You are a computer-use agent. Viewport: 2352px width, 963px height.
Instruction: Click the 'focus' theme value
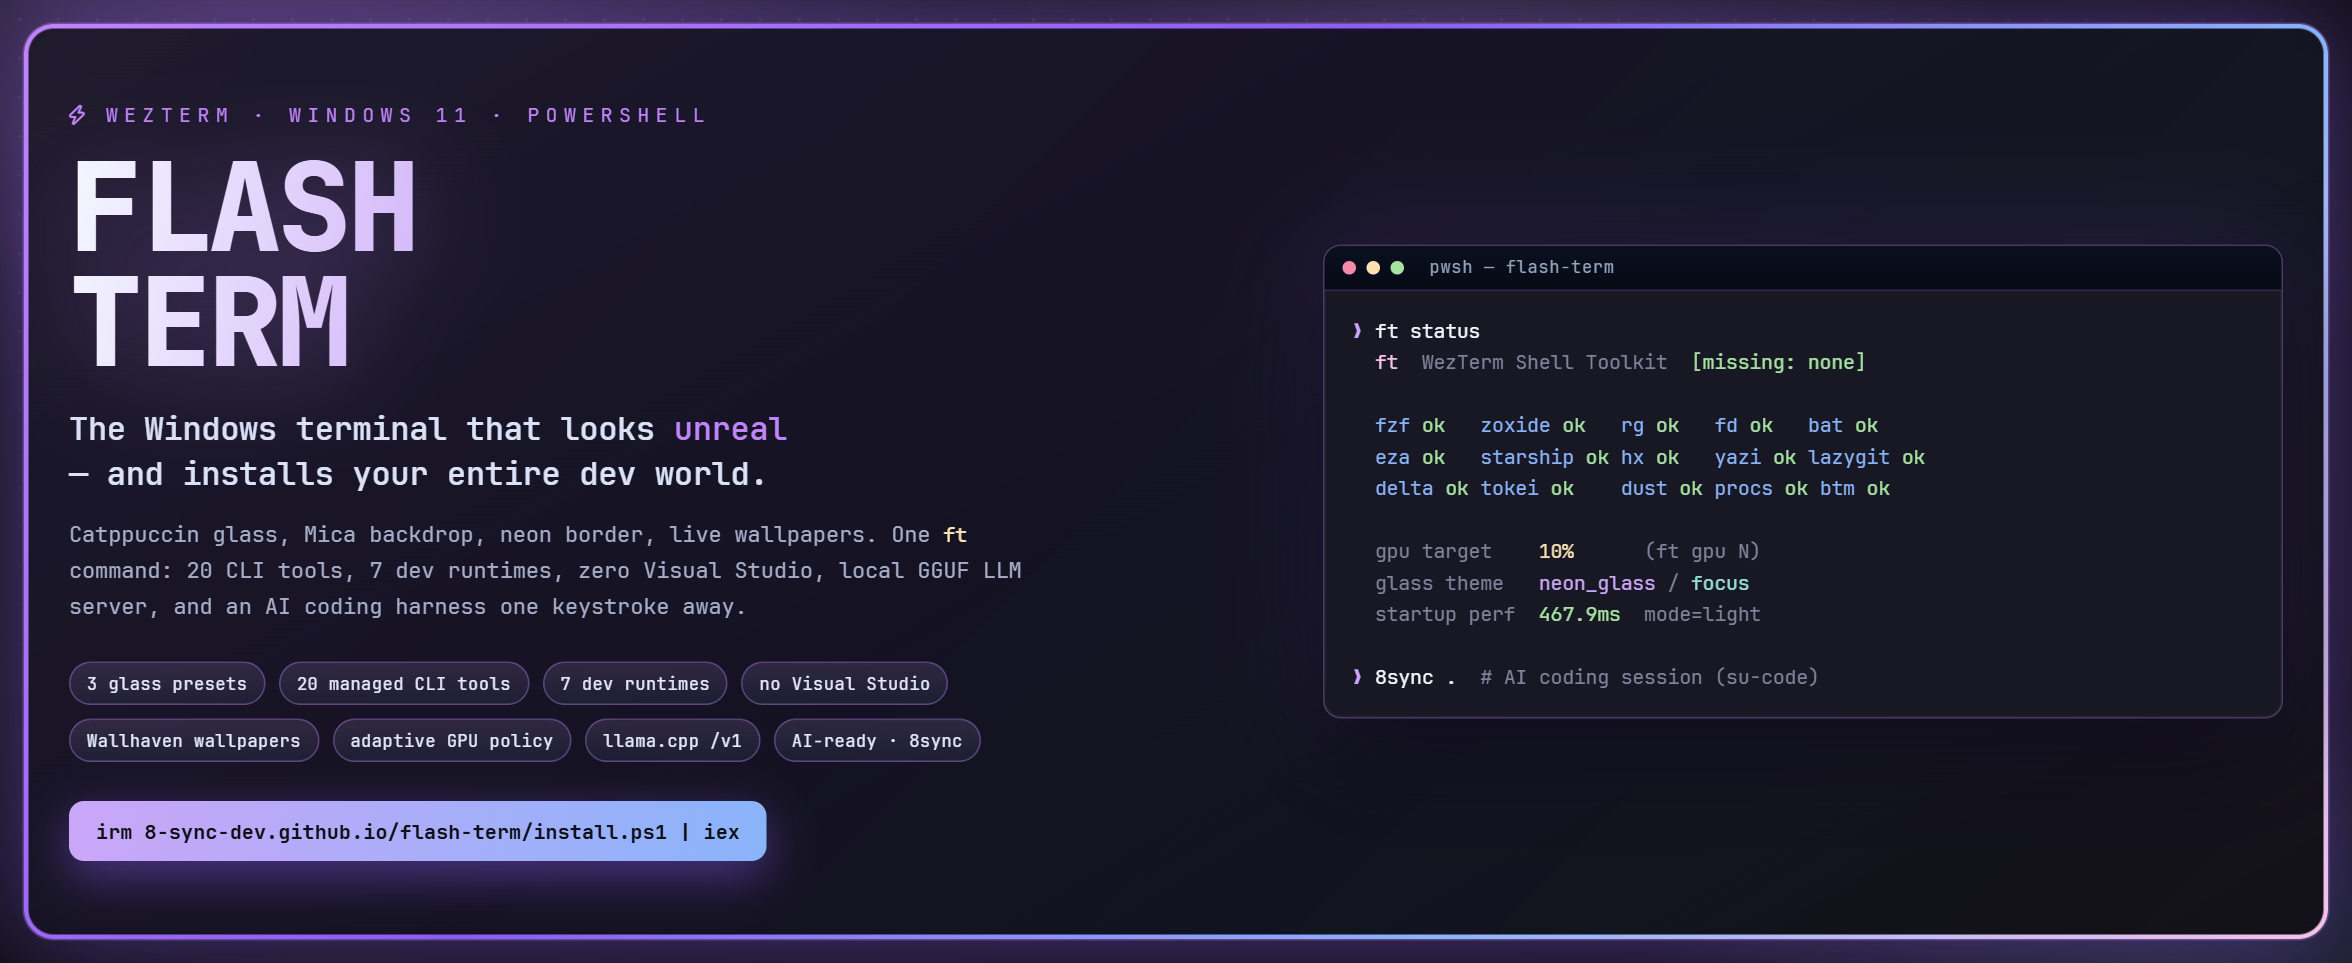1720,583
